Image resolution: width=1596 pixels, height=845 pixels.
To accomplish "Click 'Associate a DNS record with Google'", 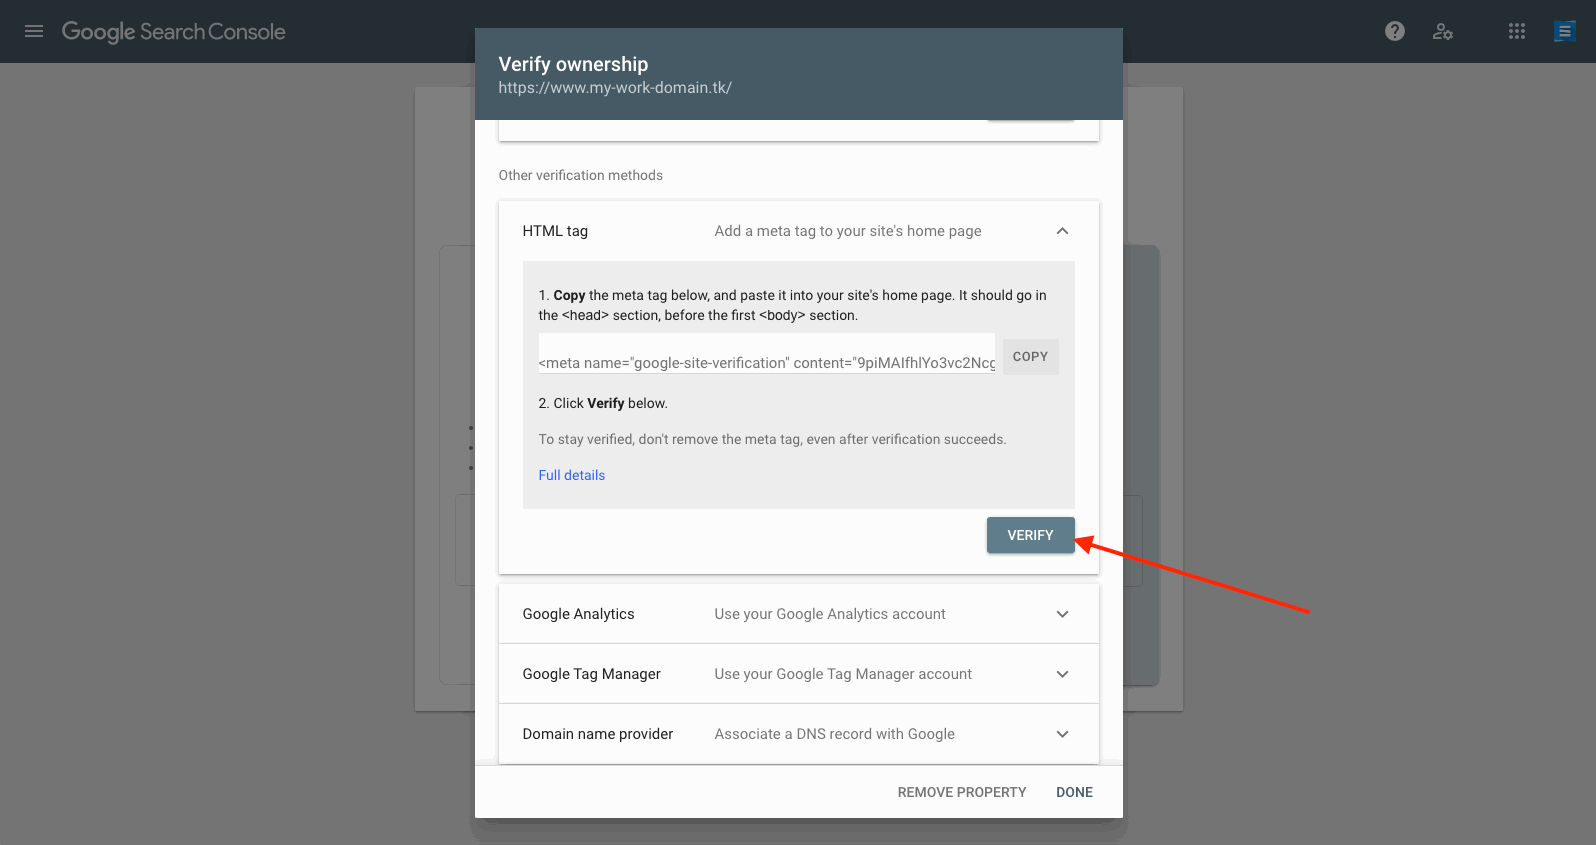I will [x=834, y=734].
